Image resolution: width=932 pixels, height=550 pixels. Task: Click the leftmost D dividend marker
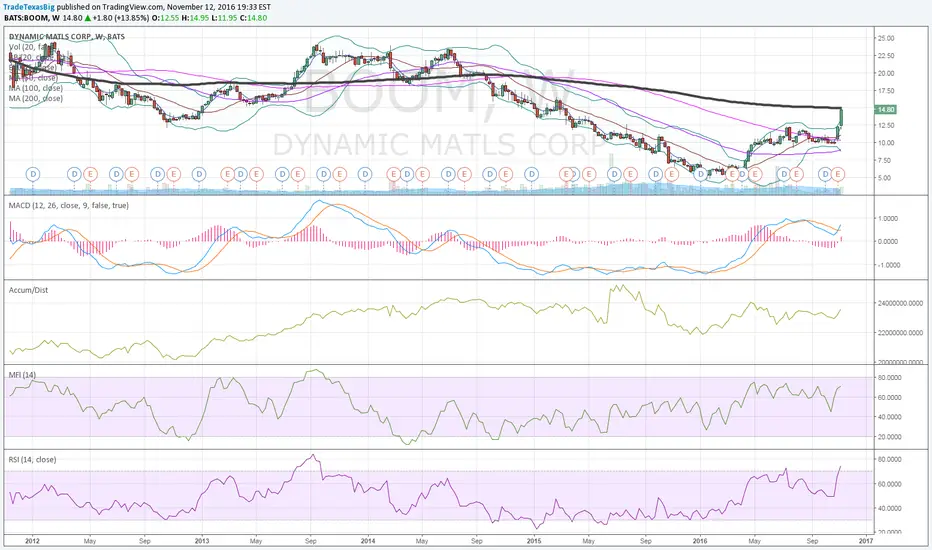(33, 174)
